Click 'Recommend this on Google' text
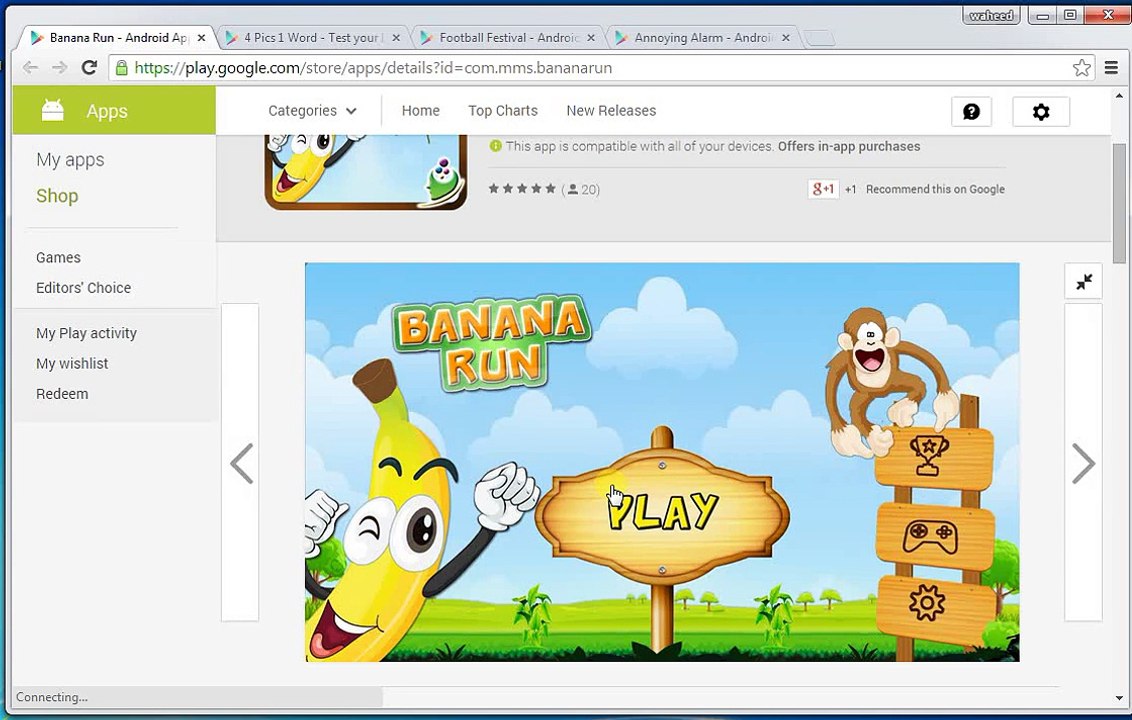This screenshot has width=1132, height=720. 935,189
